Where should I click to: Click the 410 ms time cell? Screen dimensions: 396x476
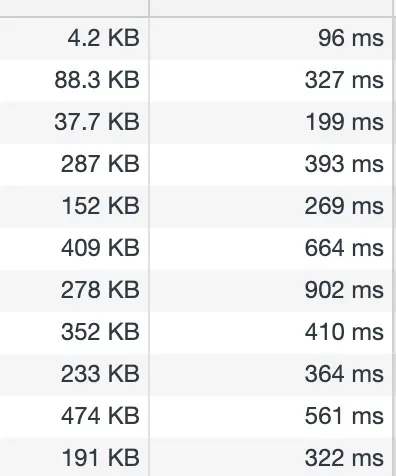[271, 333]
